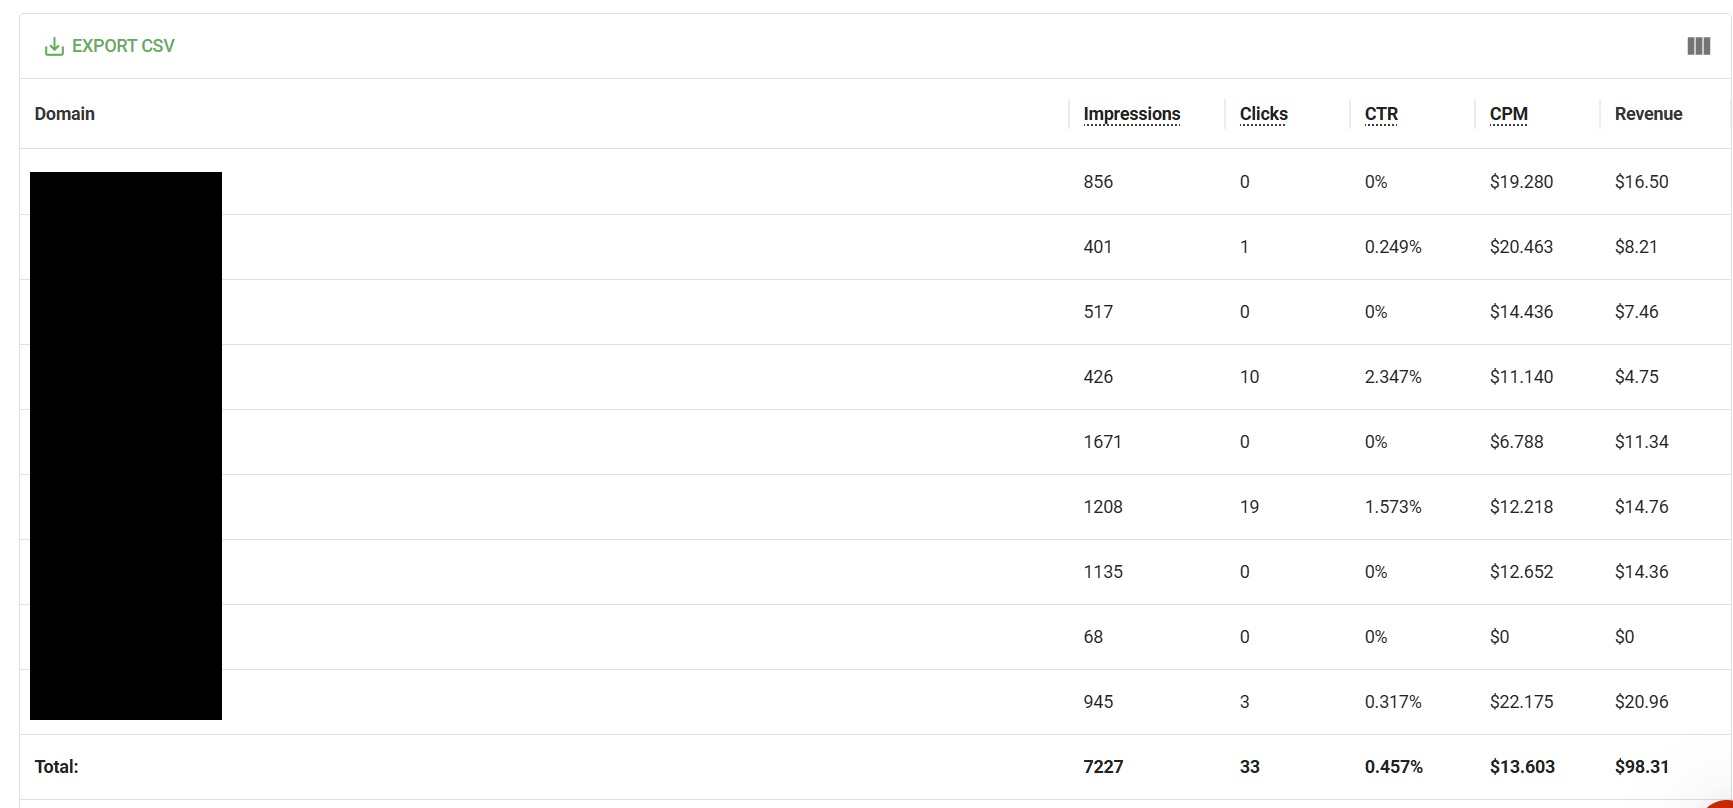Screen dimensions: 1733x808
Task: Click the Domain column header
Action: (x=65, y=114)
